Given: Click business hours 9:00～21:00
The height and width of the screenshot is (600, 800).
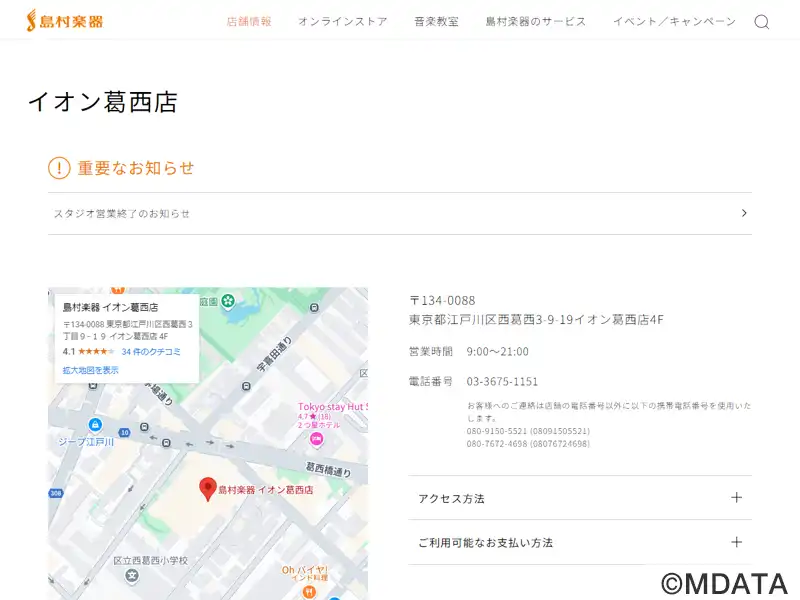Looking at the screenshot, I should (497, 352).
